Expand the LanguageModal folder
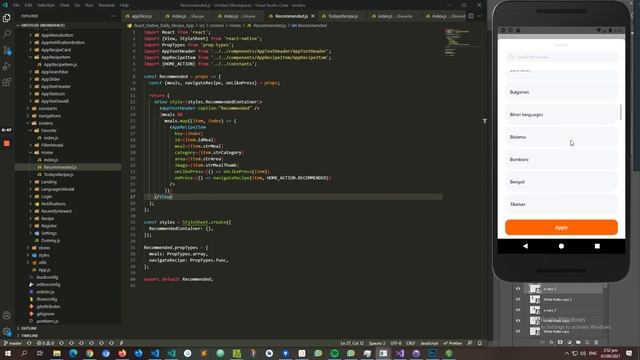The width and height of the screenshot is (640, 360). (x=30, y=189)
